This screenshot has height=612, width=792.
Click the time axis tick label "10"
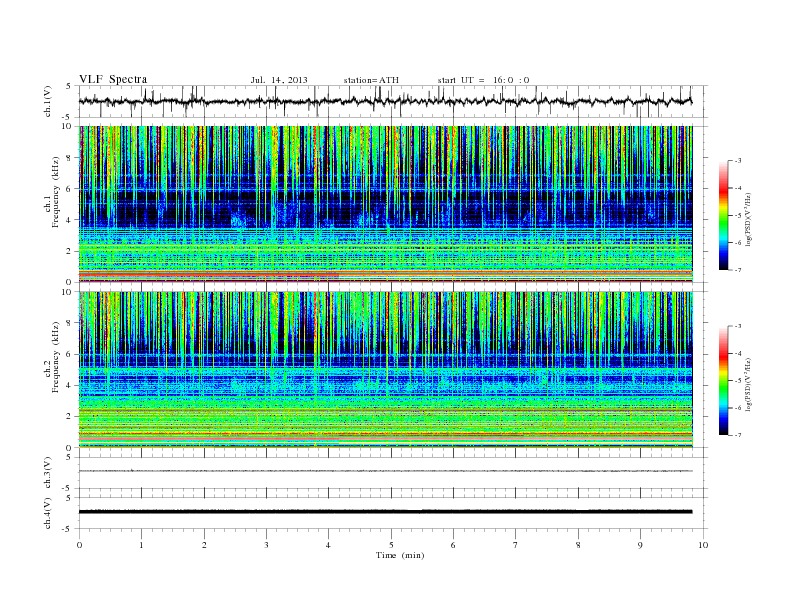tap(703, 545)
